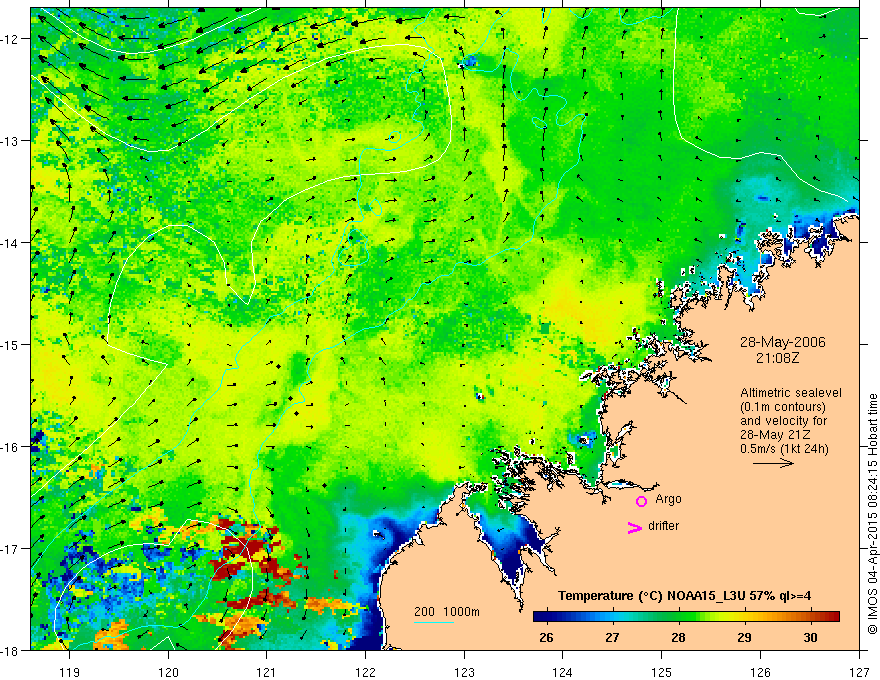Click latitude axis label -14

pyautogui.click(x=11, y=243)
